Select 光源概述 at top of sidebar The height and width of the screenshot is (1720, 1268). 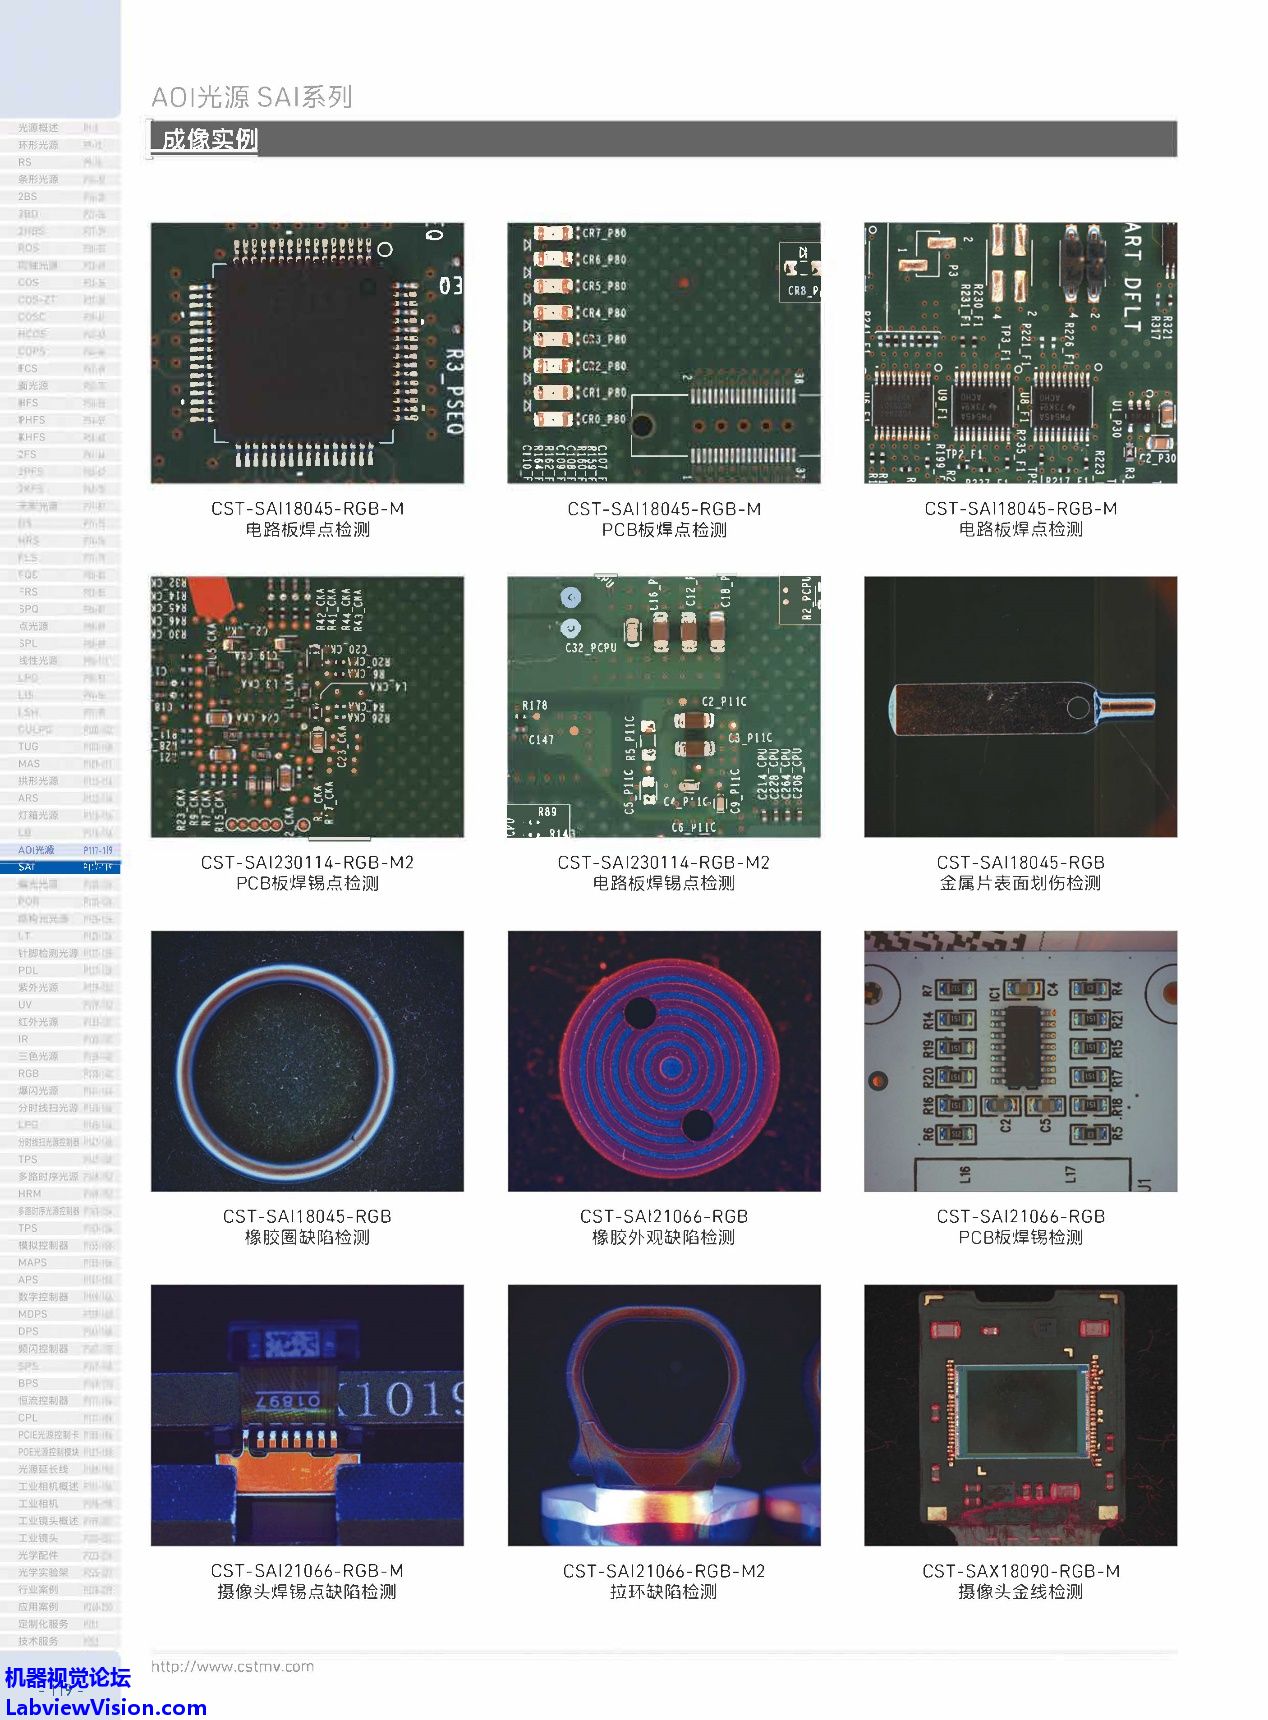coord(38,128)
